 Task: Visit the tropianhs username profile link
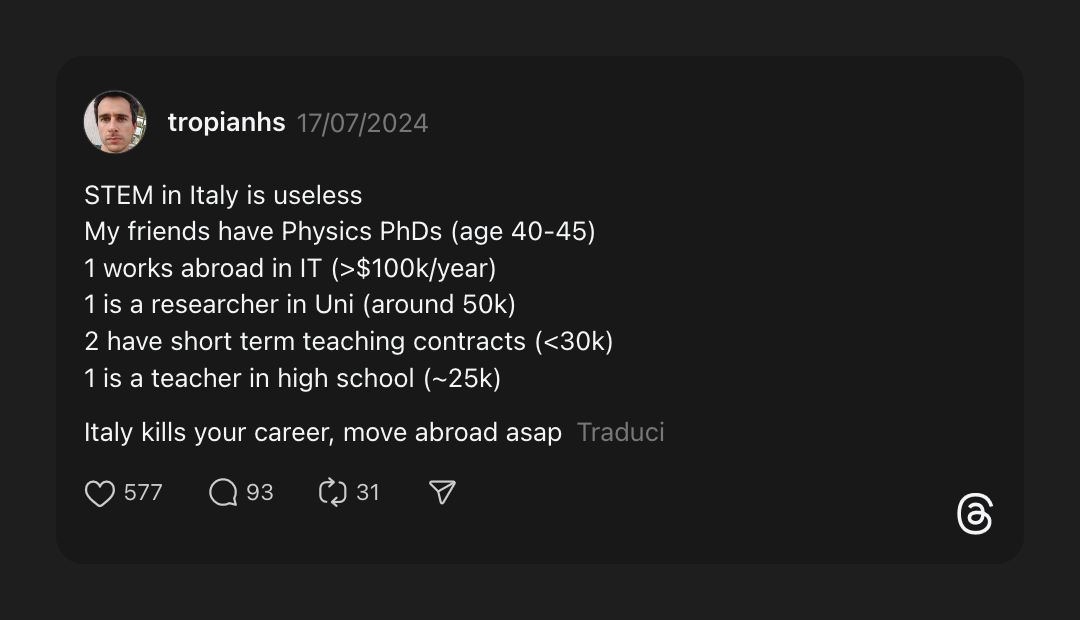click(x=226, y=123)
